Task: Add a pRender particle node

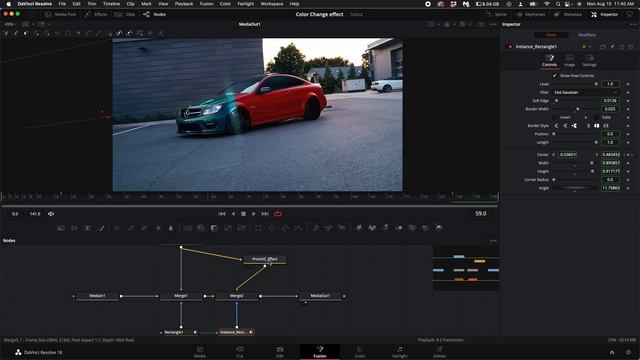Action: 342,228
